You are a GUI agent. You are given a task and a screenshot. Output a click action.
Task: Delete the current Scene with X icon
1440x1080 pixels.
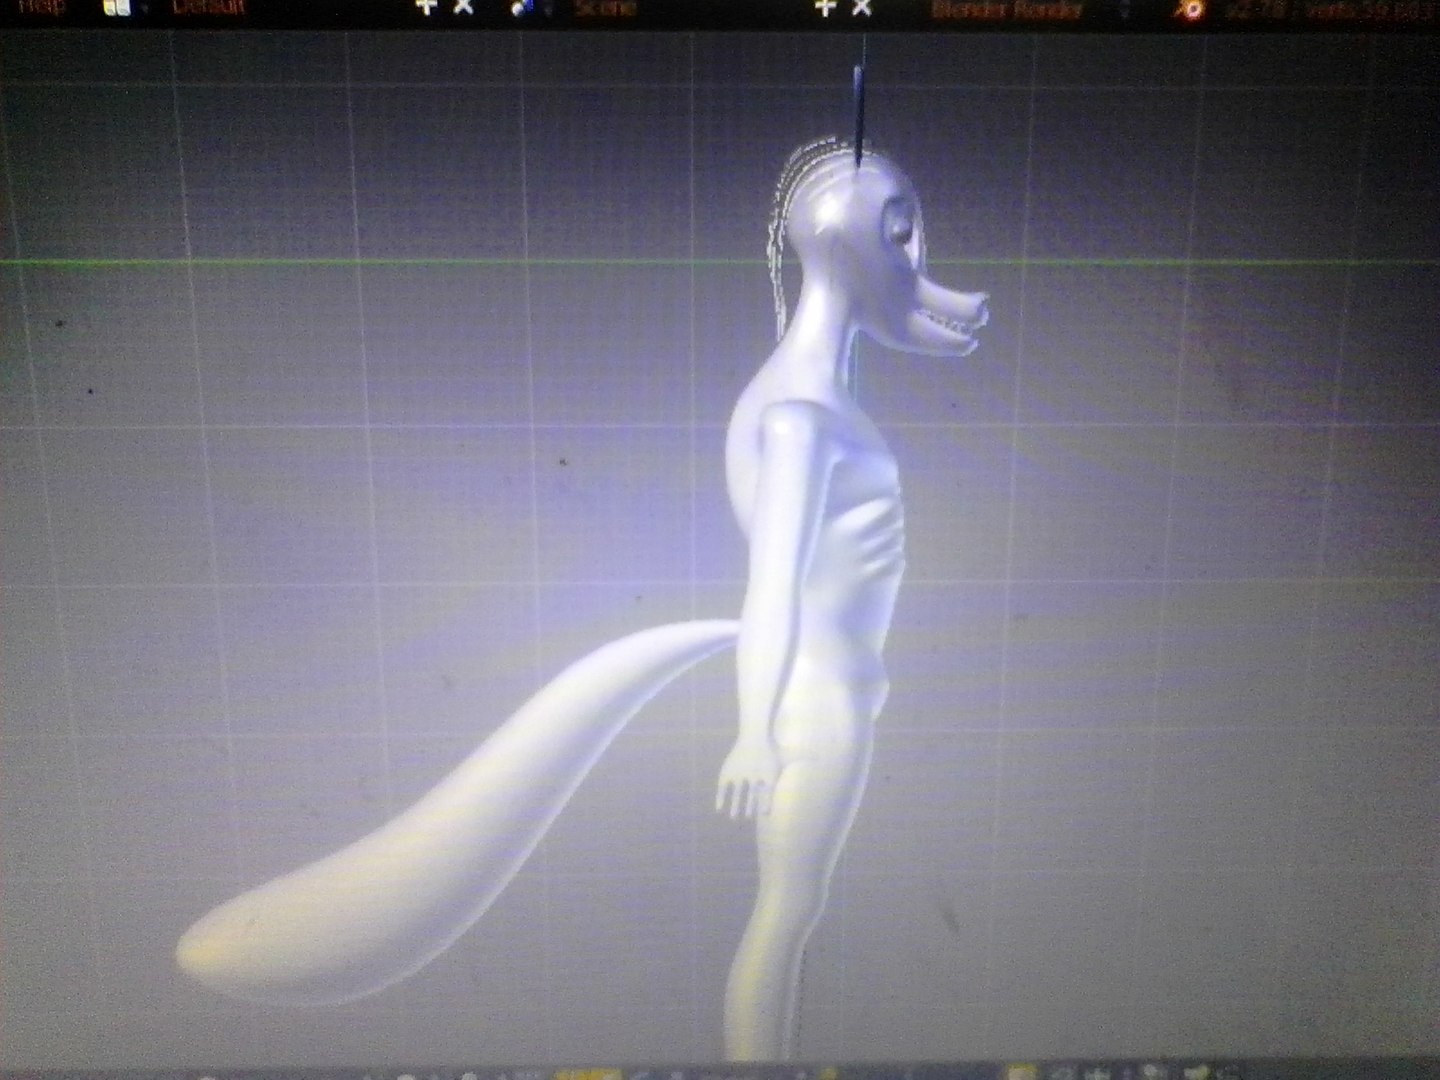click(x=861, y=8)
